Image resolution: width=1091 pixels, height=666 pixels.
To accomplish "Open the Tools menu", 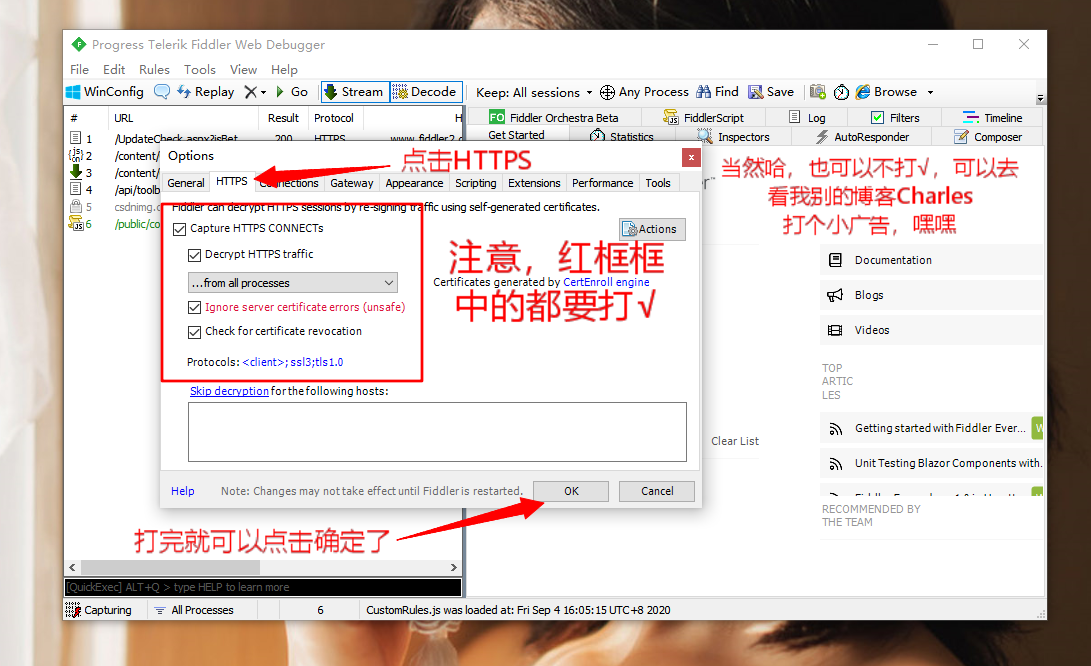I will point(200,70).
